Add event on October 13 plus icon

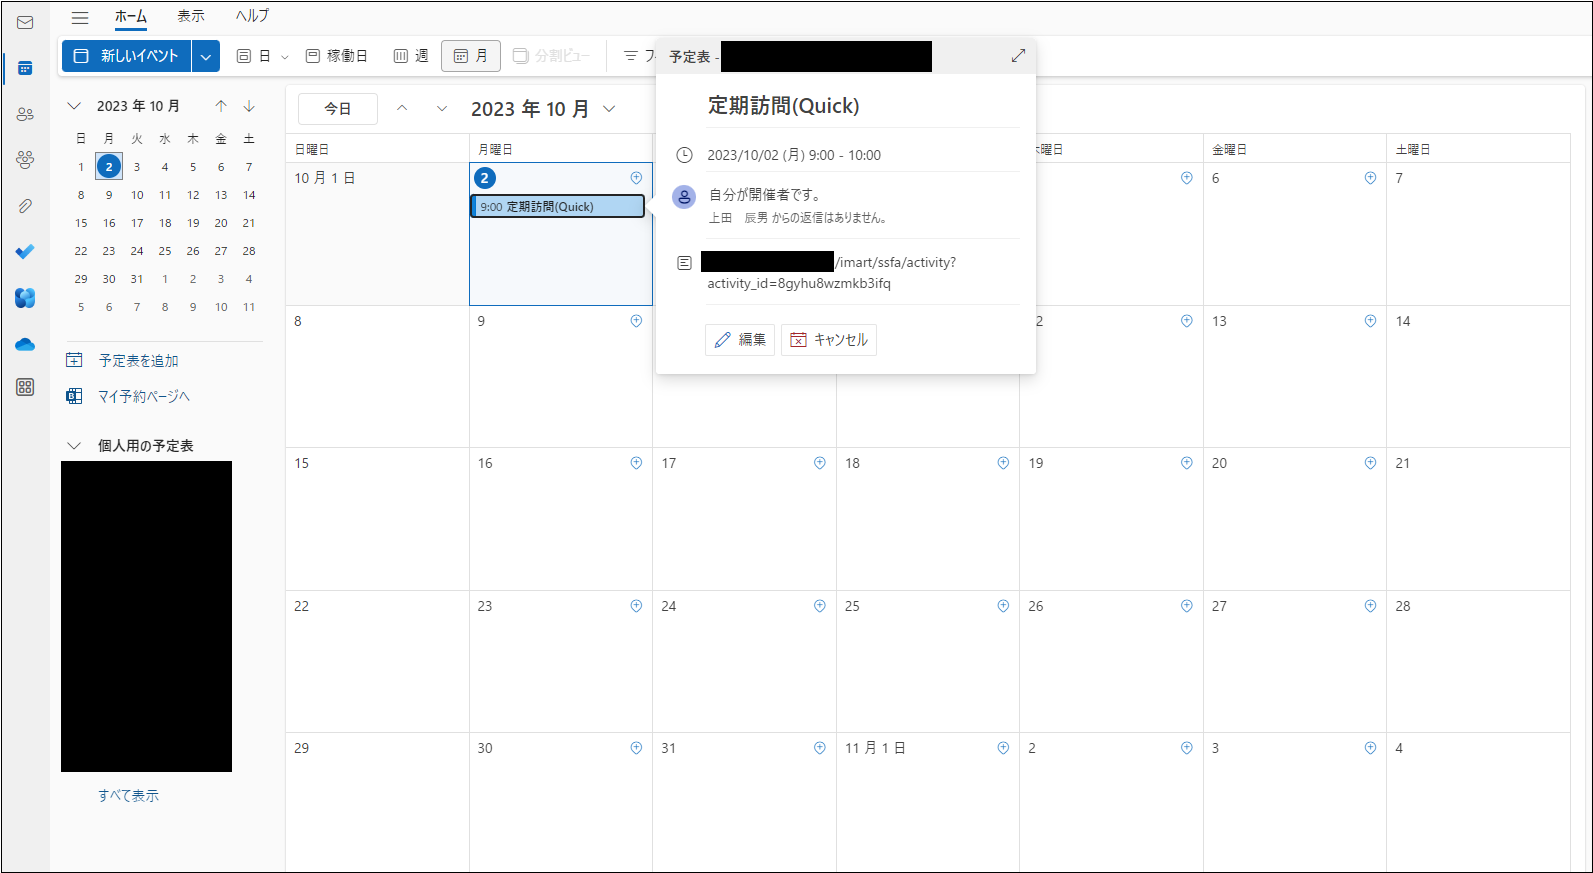(x=1370, y=321)
